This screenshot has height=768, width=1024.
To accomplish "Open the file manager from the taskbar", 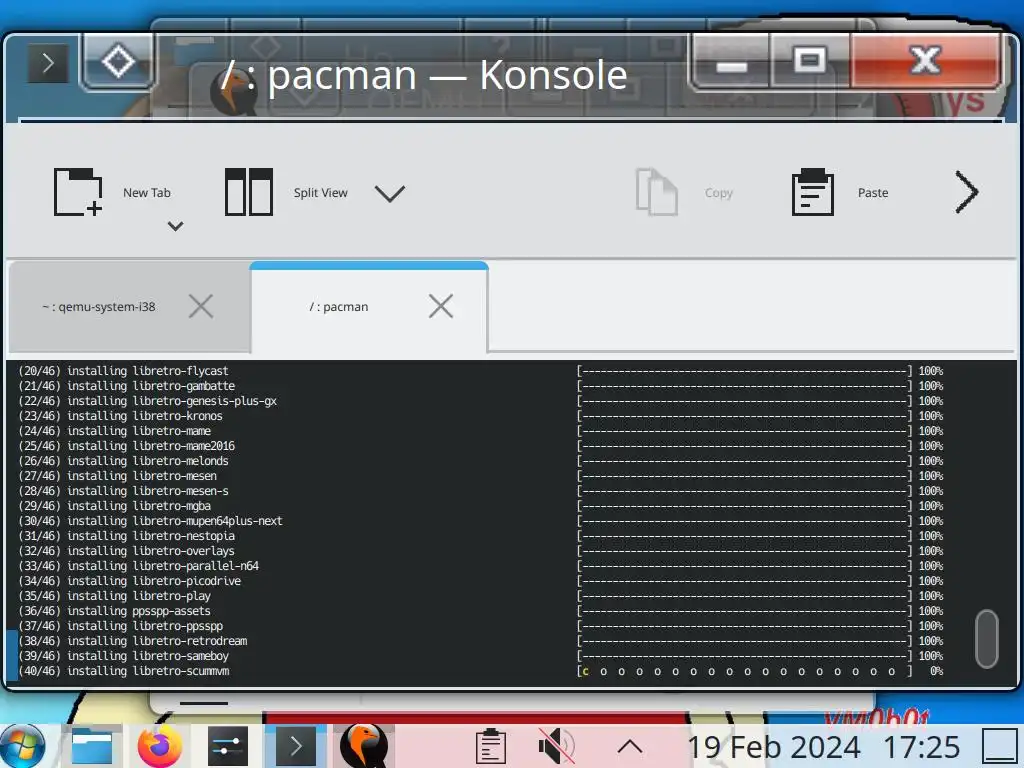I will (x=91, y=746).
